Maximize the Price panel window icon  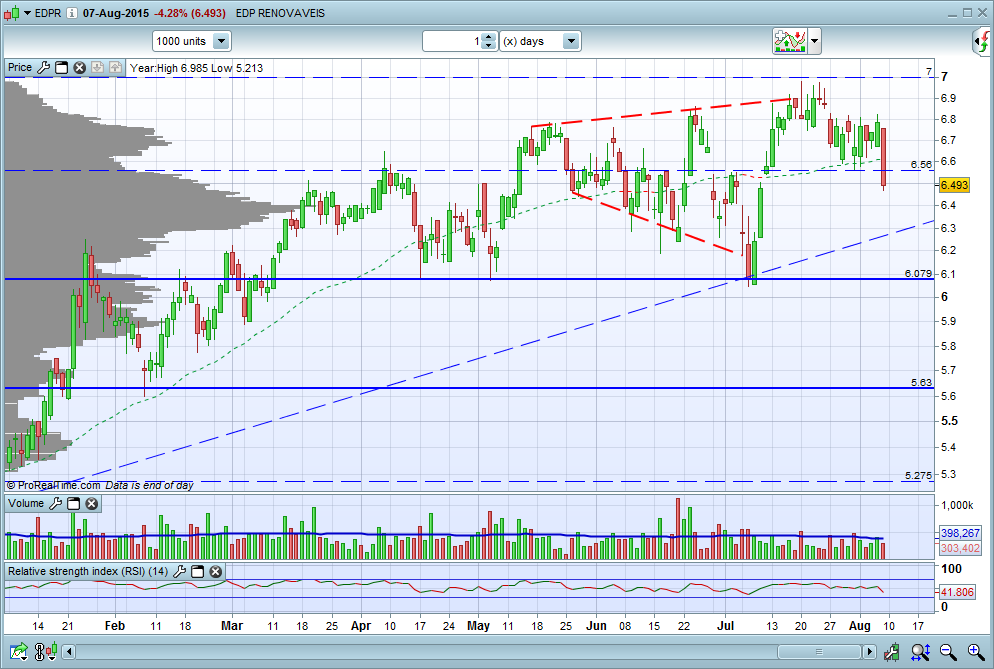click(x=61, y=68)
